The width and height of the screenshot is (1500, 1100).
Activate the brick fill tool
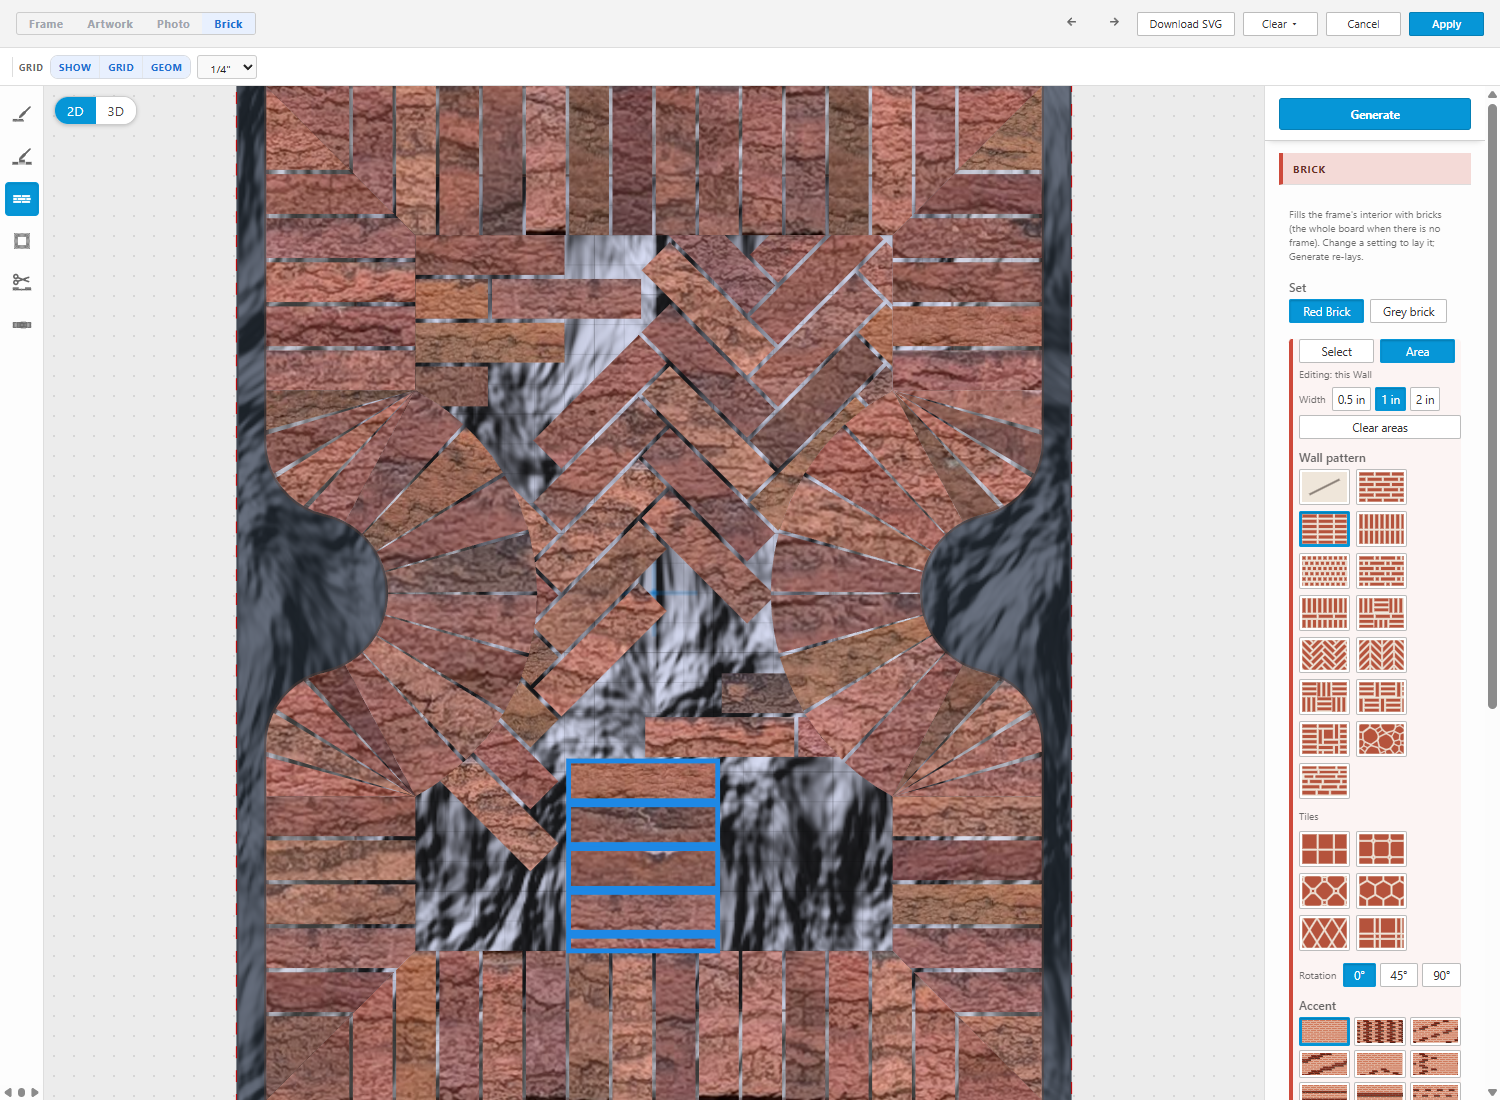click(22, 199)
